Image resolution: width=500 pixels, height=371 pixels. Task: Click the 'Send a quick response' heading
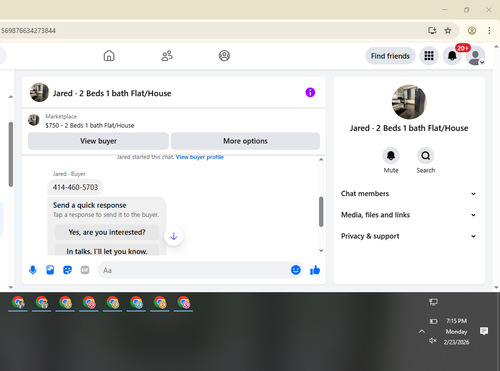(x=90, y=205)
